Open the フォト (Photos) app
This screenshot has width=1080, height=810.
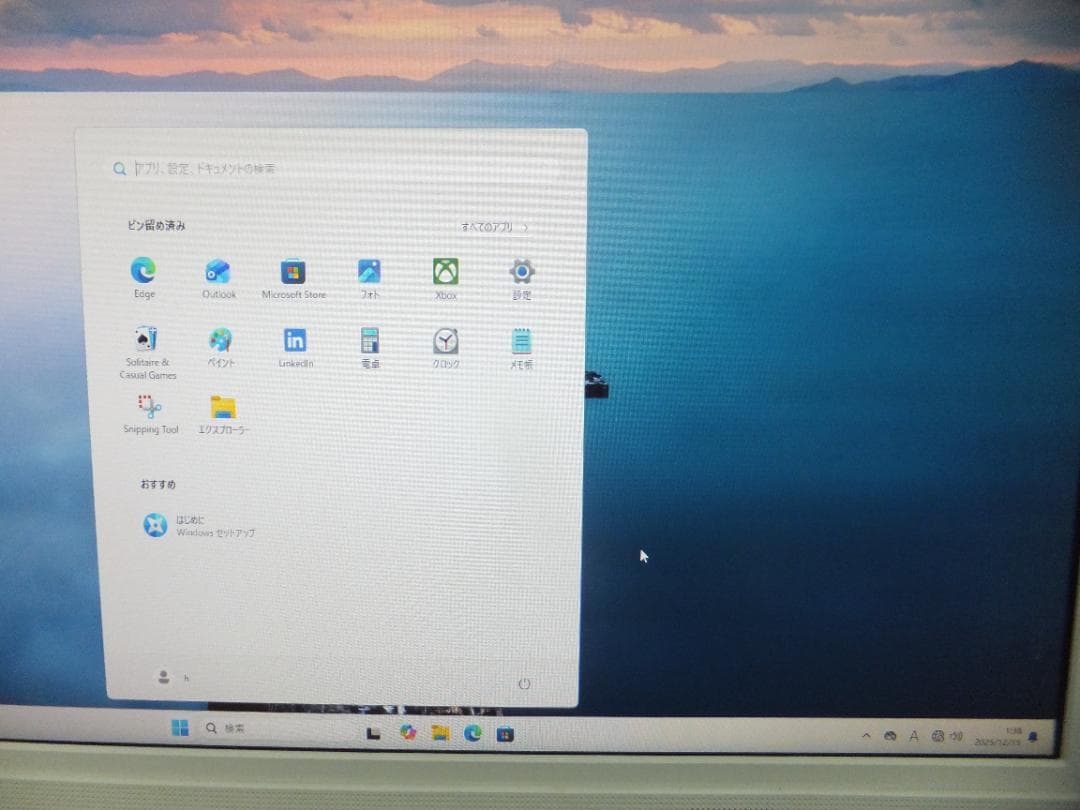tap(369, 270)
